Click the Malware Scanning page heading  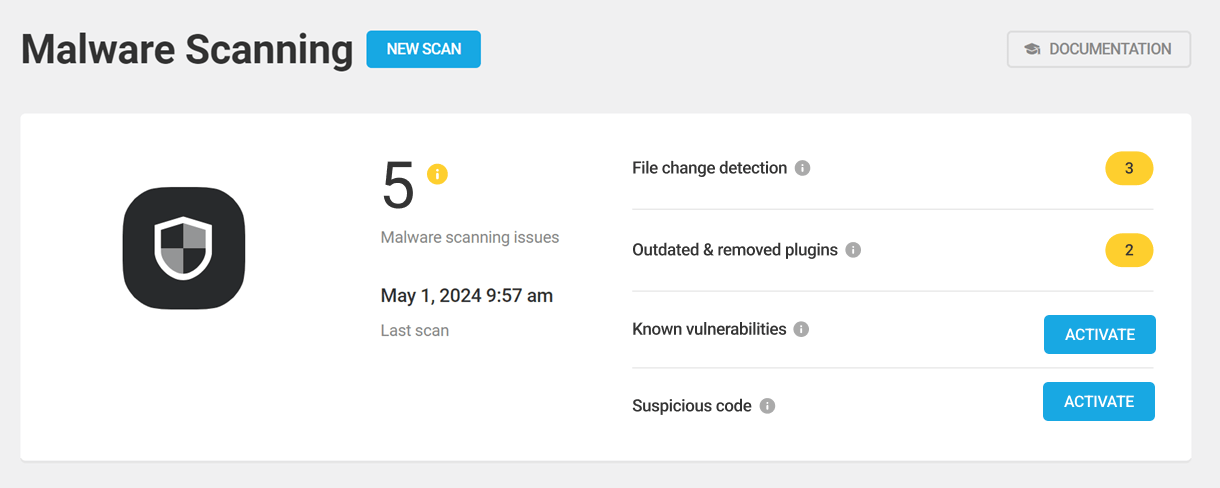pos(187,49)
